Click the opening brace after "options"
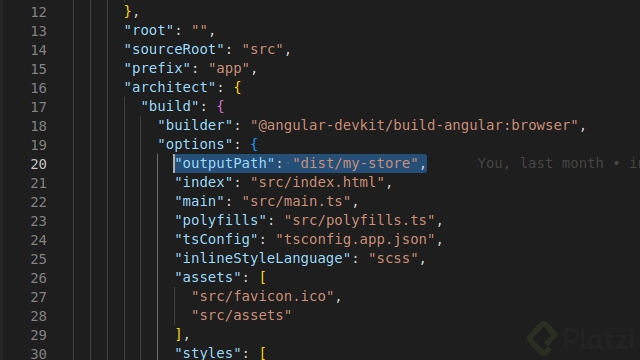The width and height of the screenshot is (640, 360). [254, 144]
